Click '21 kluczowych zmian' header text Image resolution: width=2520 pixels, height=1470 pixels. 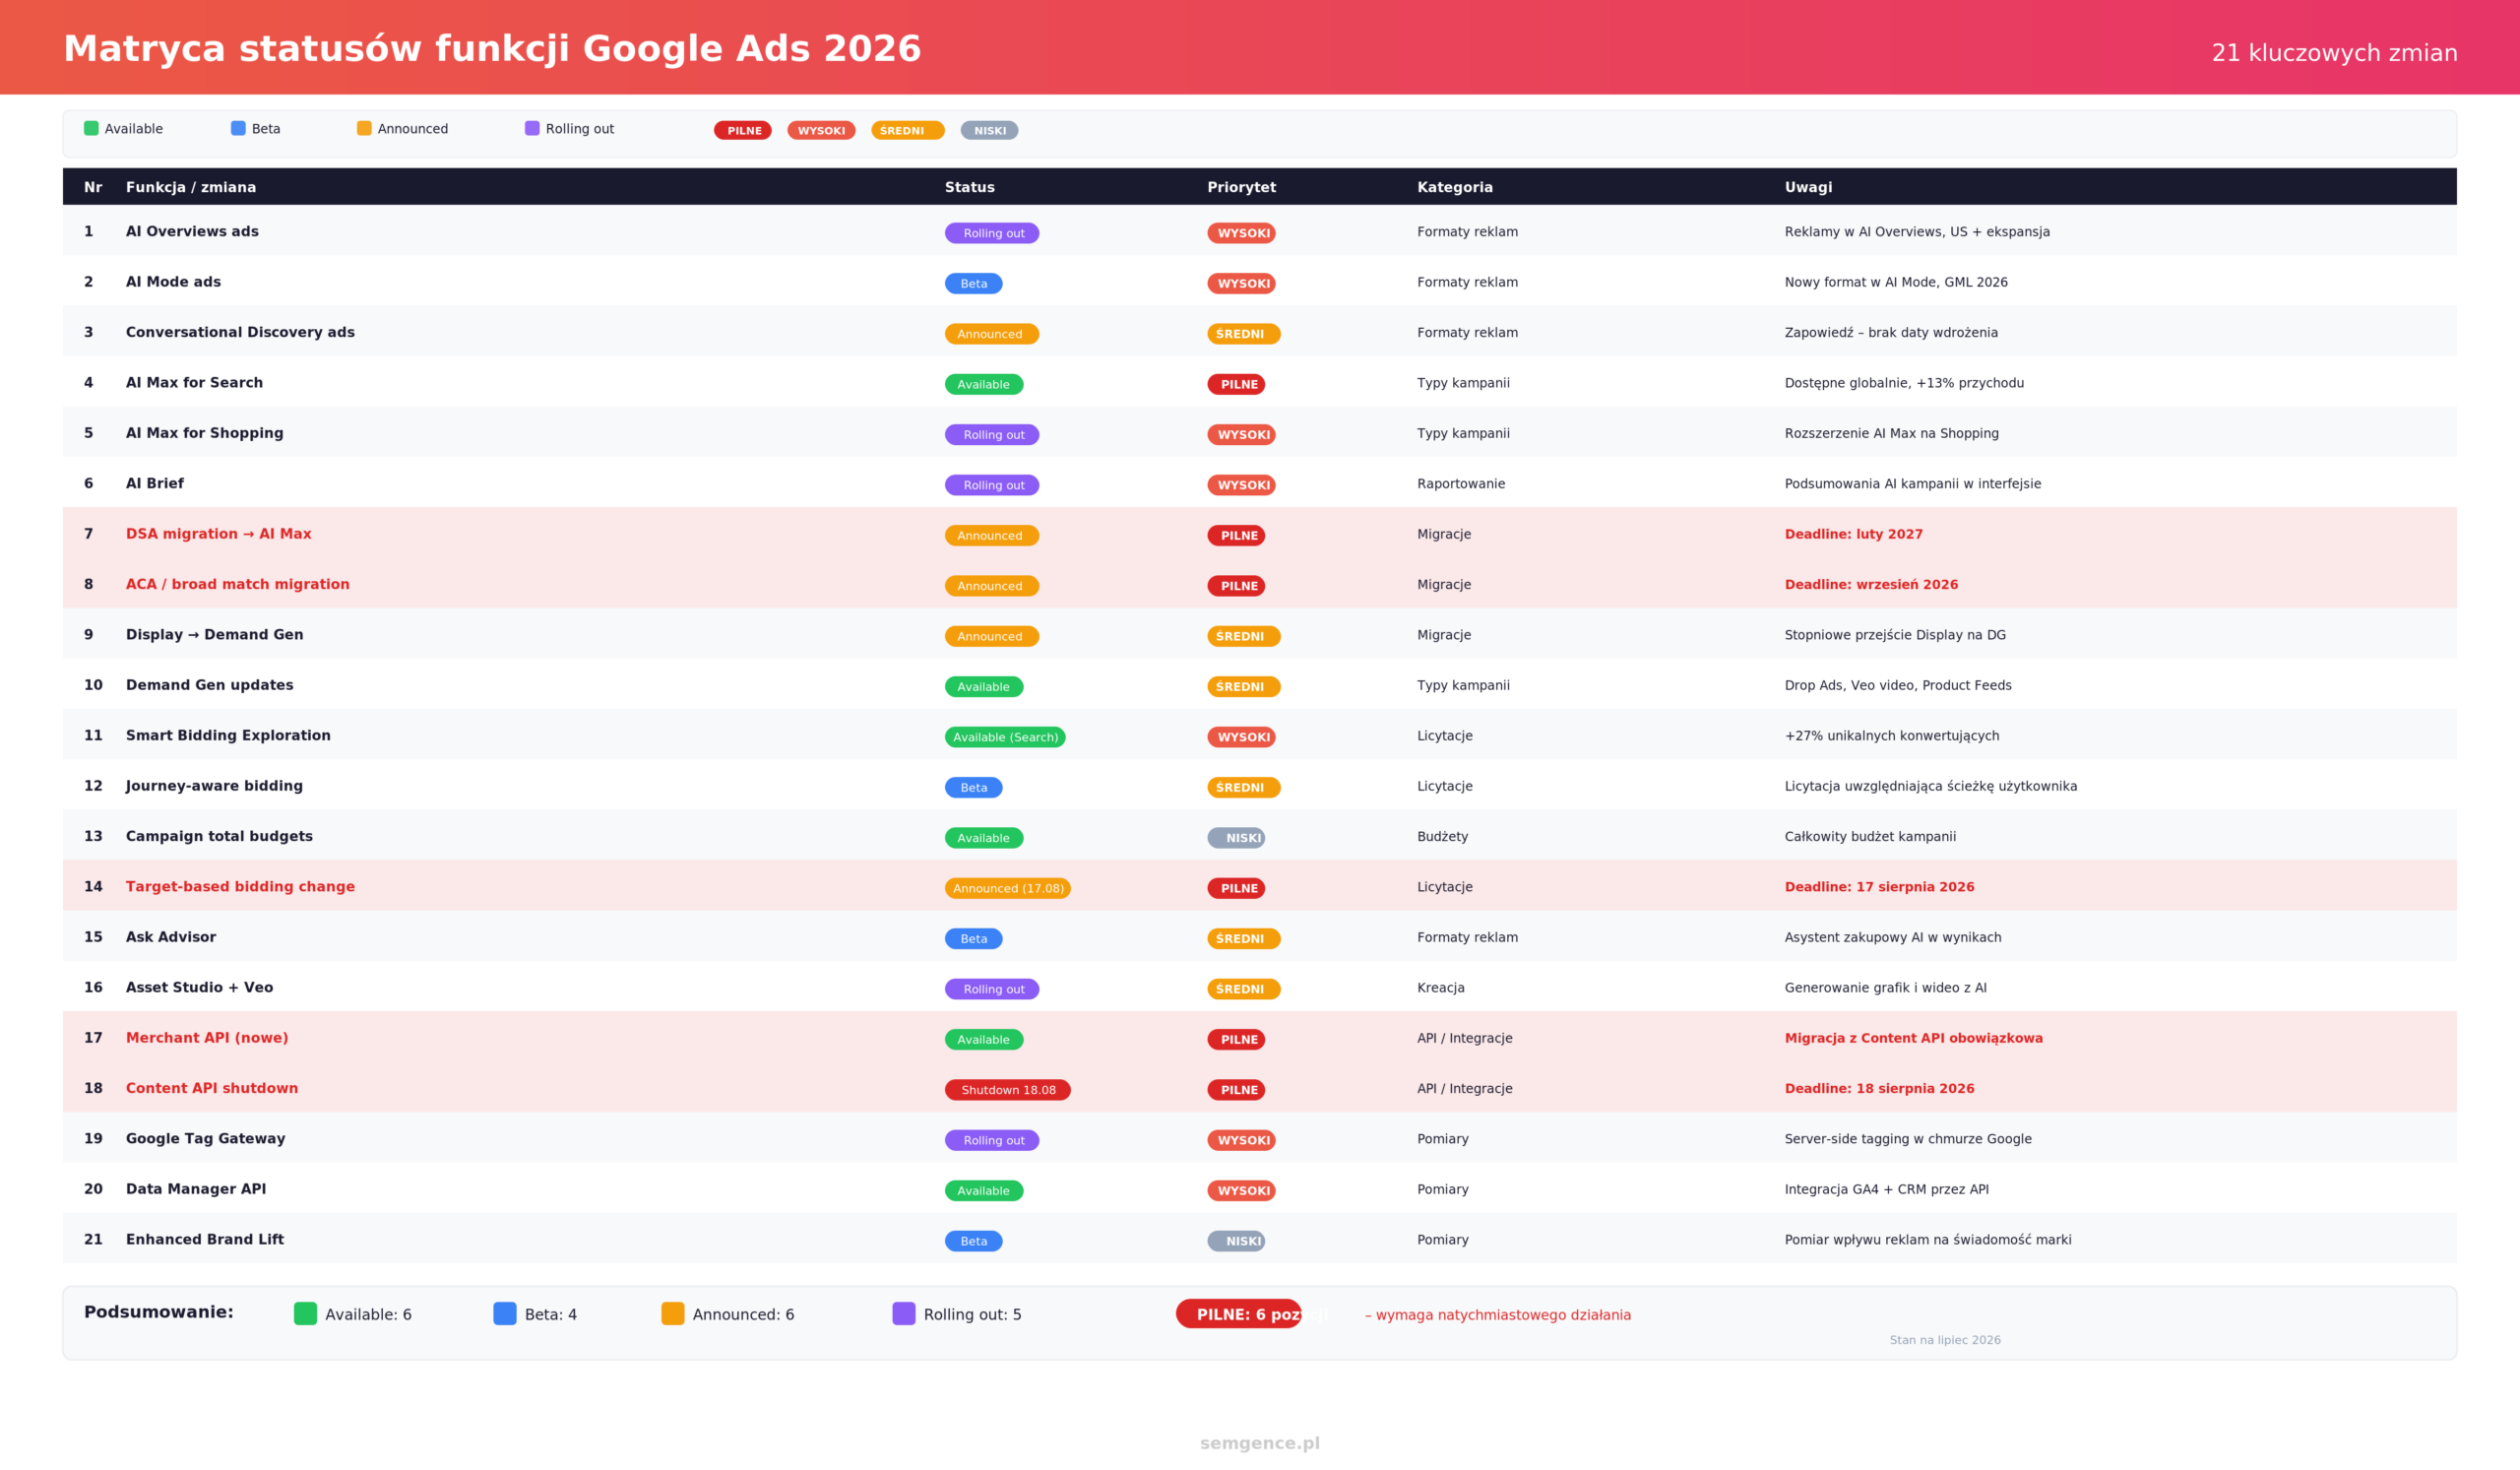click(2334, 53)
